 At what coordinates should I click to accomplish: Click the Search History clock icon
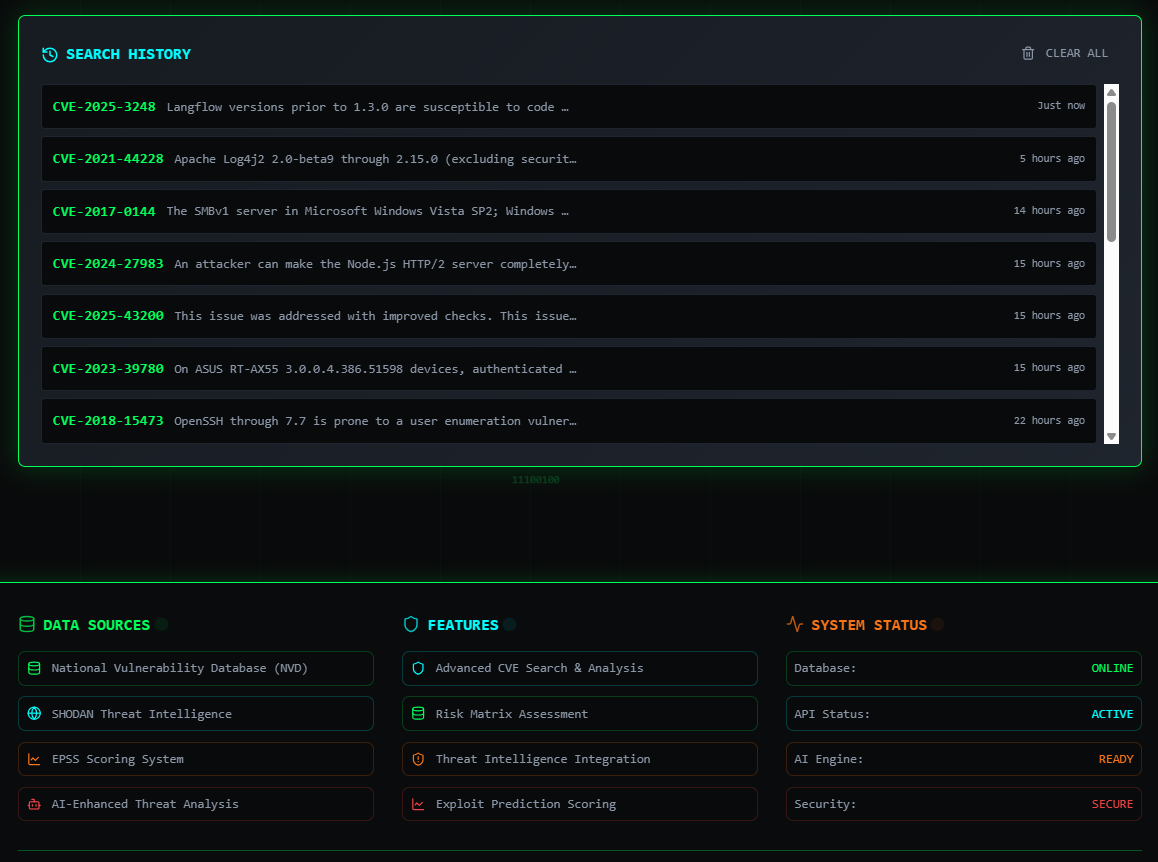coord(49,55)
